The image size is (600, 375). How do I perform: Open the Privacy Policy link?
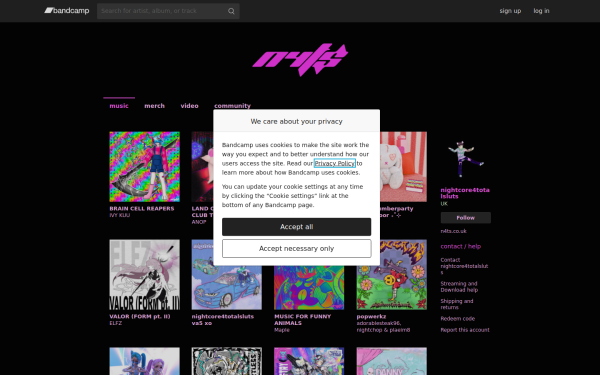point(334,163)
